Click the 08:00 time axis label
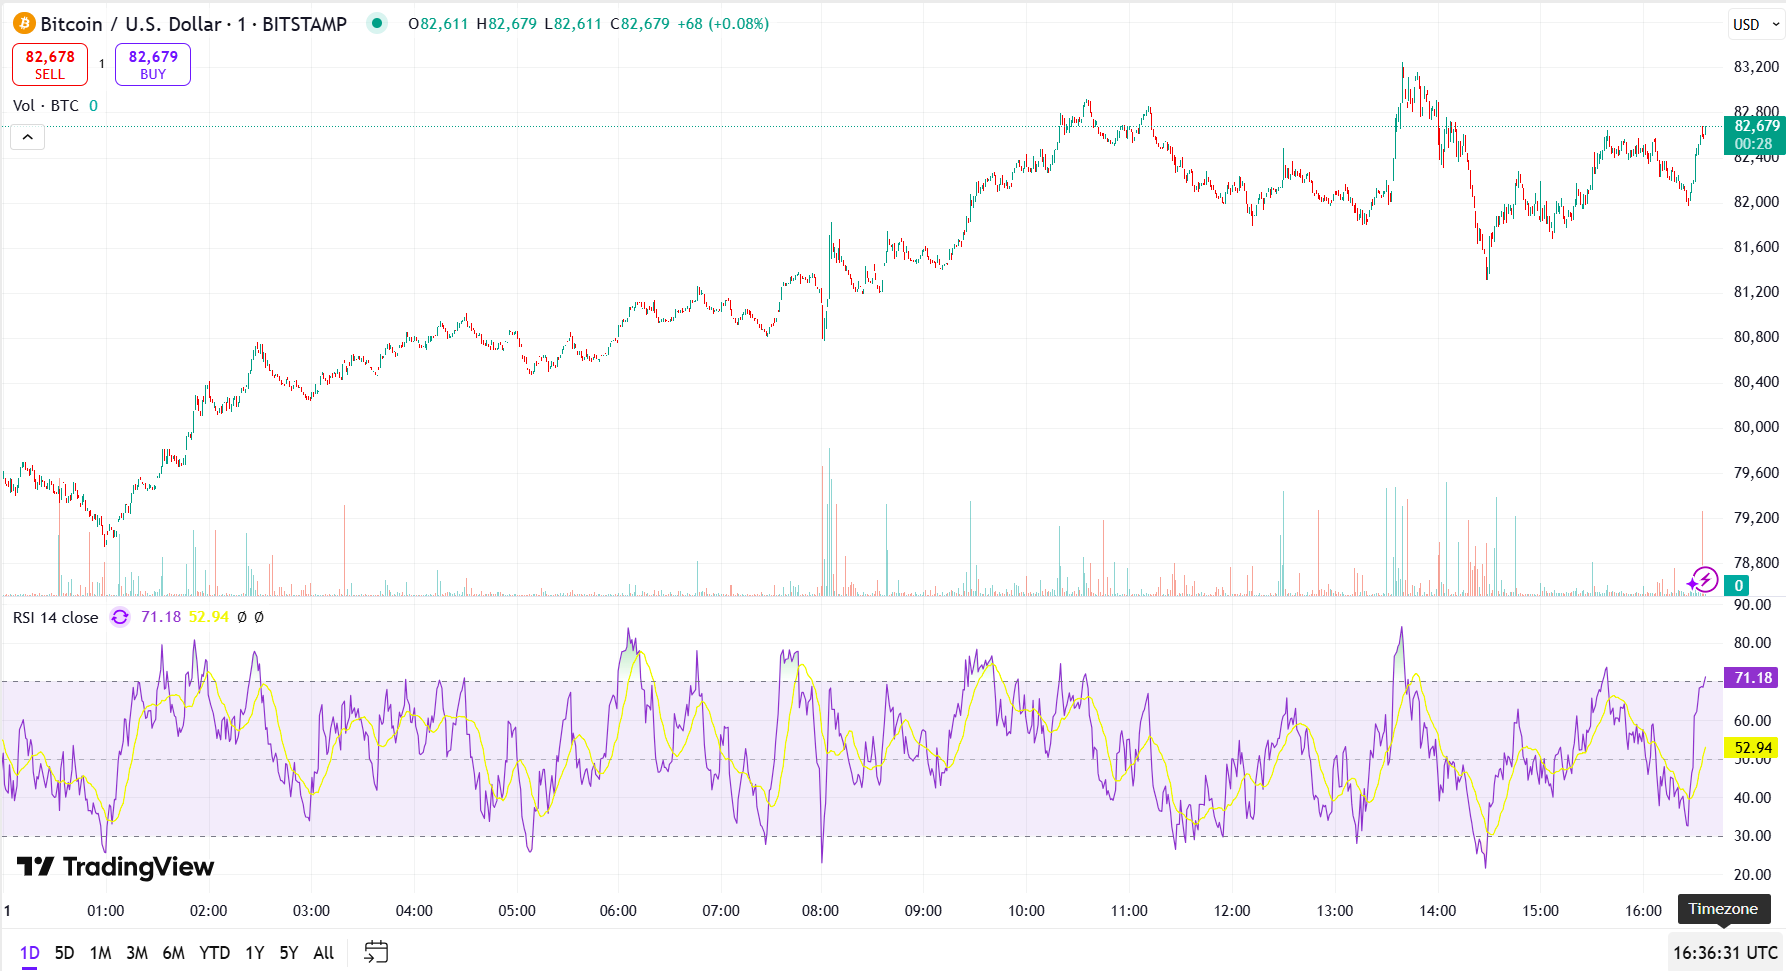This screenshot has width=1786, height=971. [820, 911]
